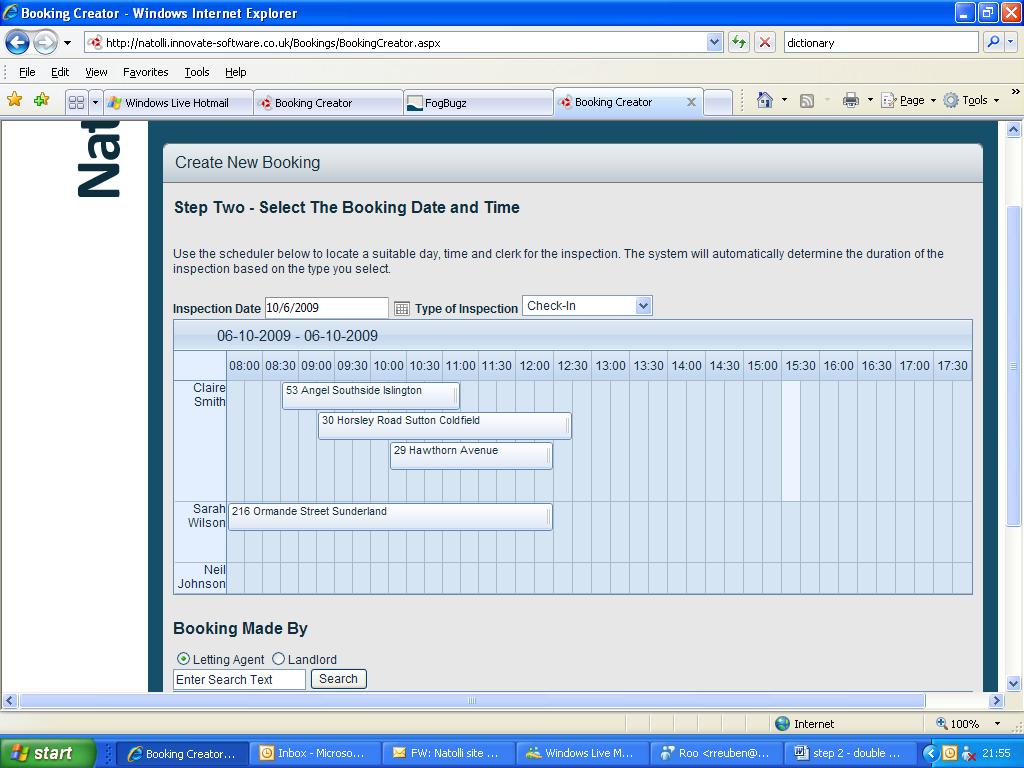Viewport: 1024px width, 768px height.
Task: Open a new blank tab
Action: (x=718, y=103)
